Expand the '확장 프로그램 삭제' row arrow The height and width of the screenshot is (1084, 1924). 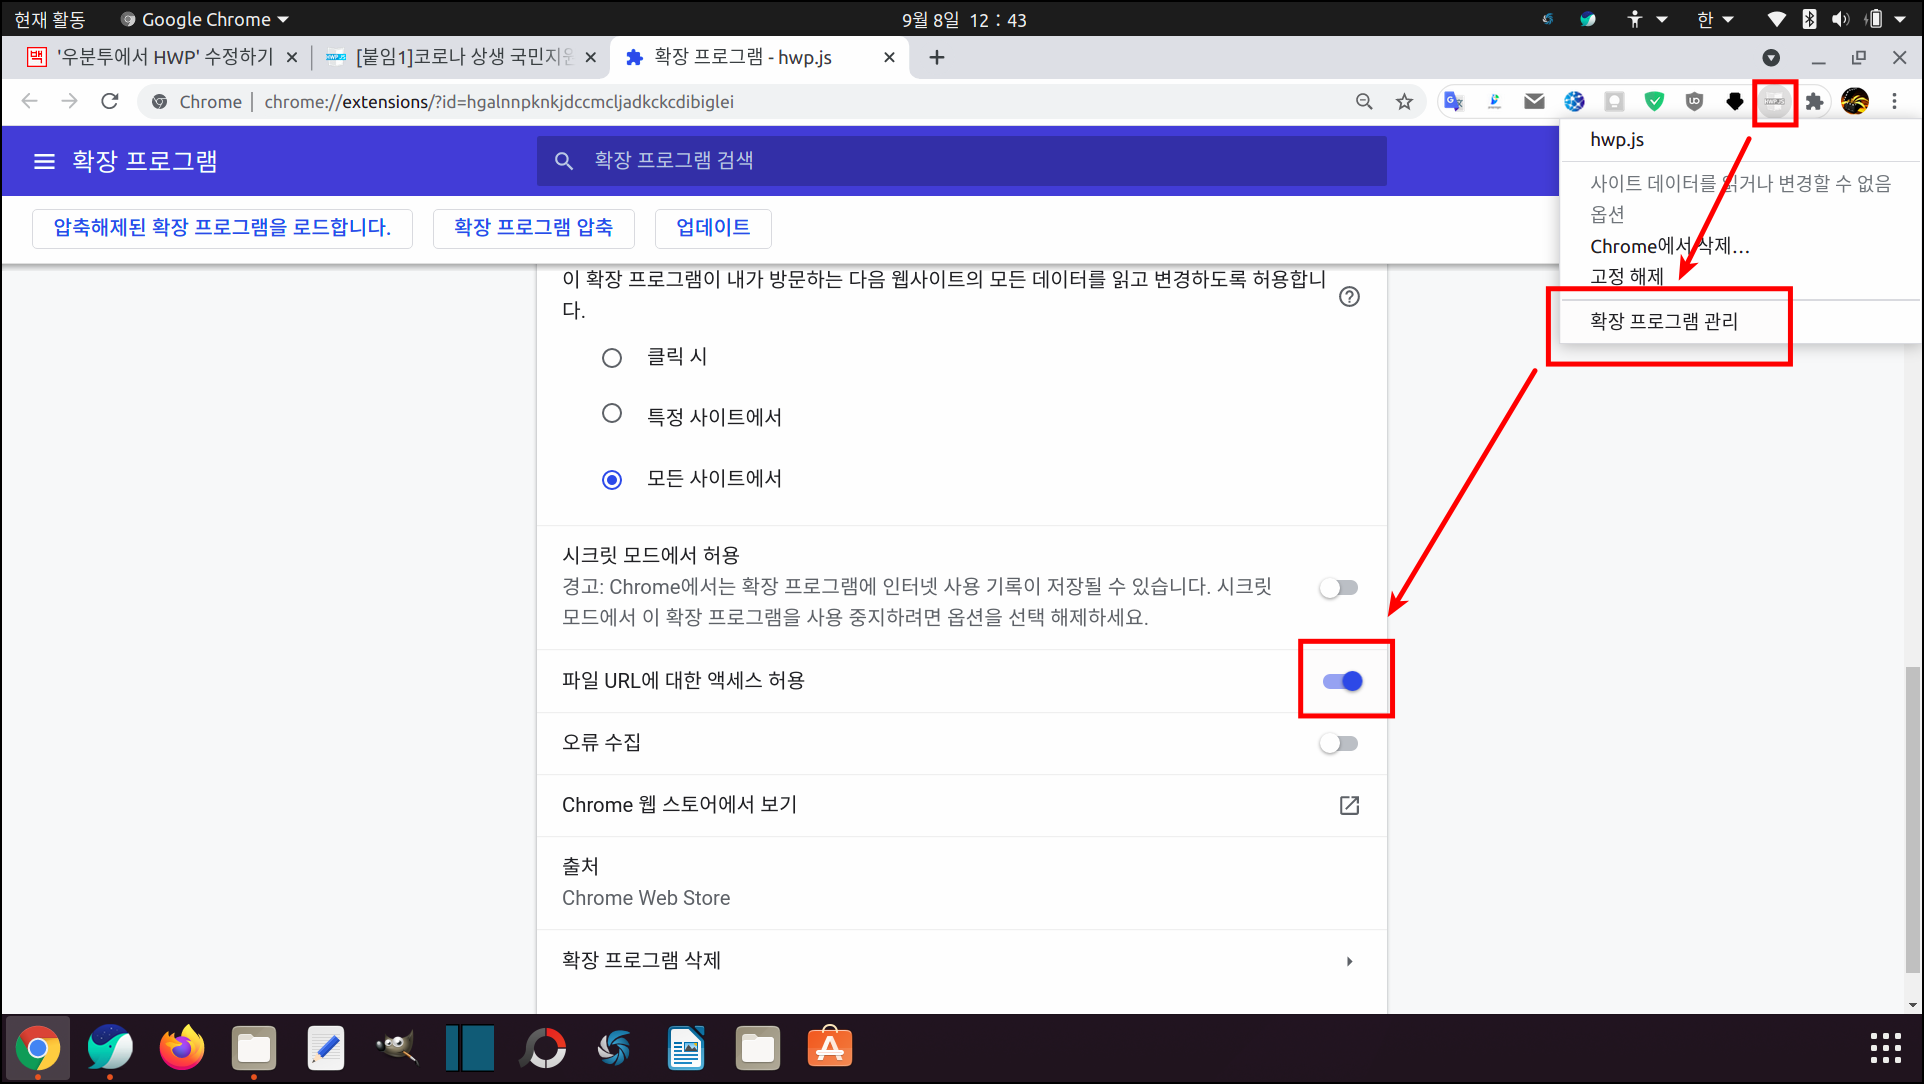[x=1349, y=961]
